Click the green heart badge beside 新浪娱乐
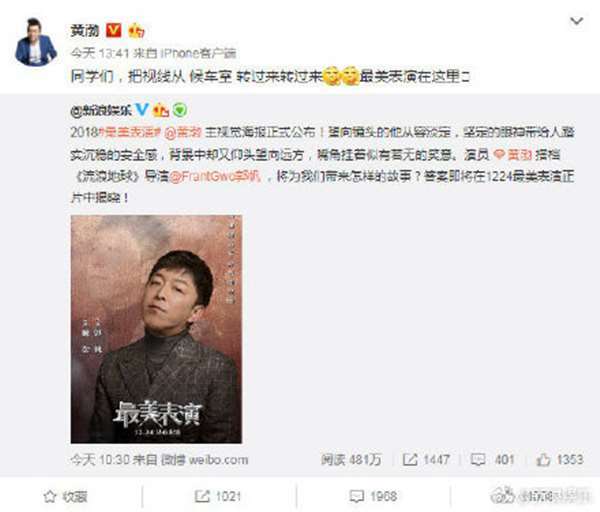600x512 pixels. click(179, 111)
